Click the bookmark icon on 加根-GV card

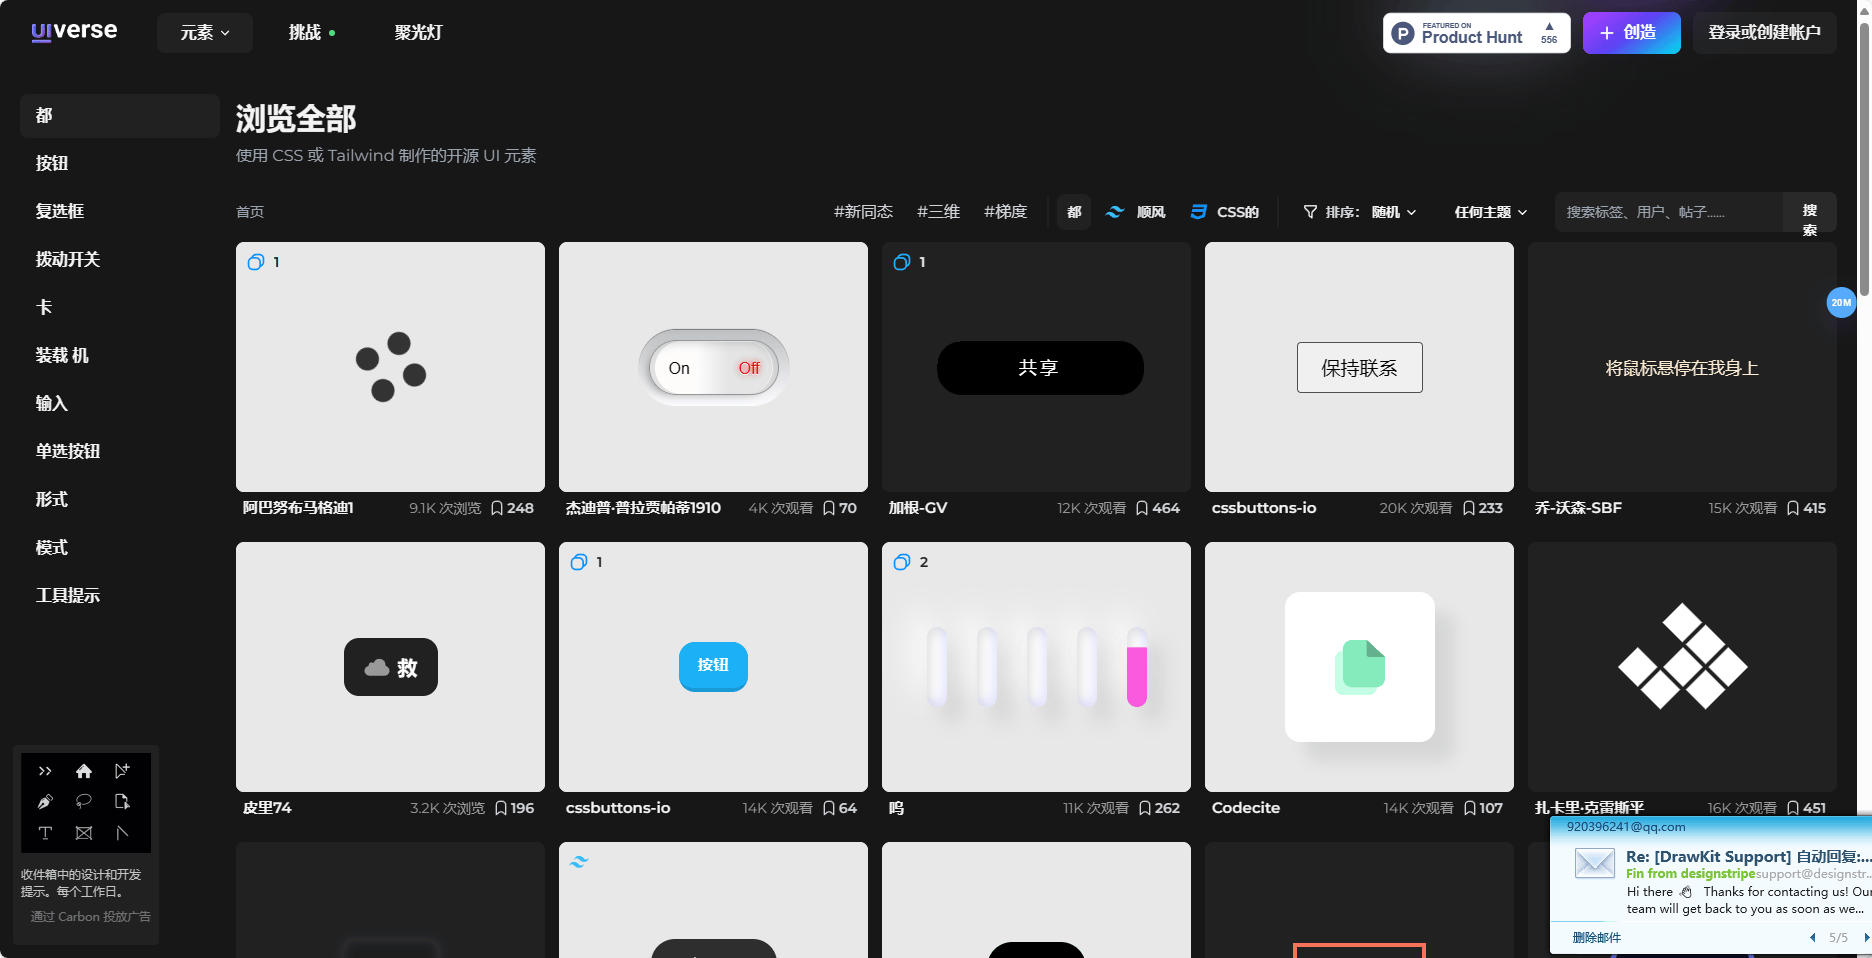[1141, 508]
